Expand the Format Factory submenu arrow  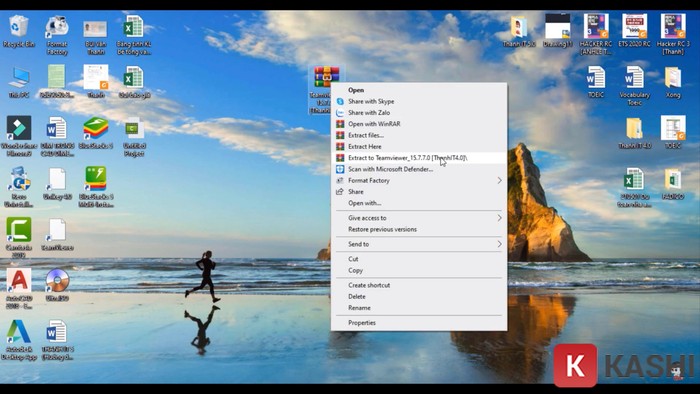tap(499, 180)
